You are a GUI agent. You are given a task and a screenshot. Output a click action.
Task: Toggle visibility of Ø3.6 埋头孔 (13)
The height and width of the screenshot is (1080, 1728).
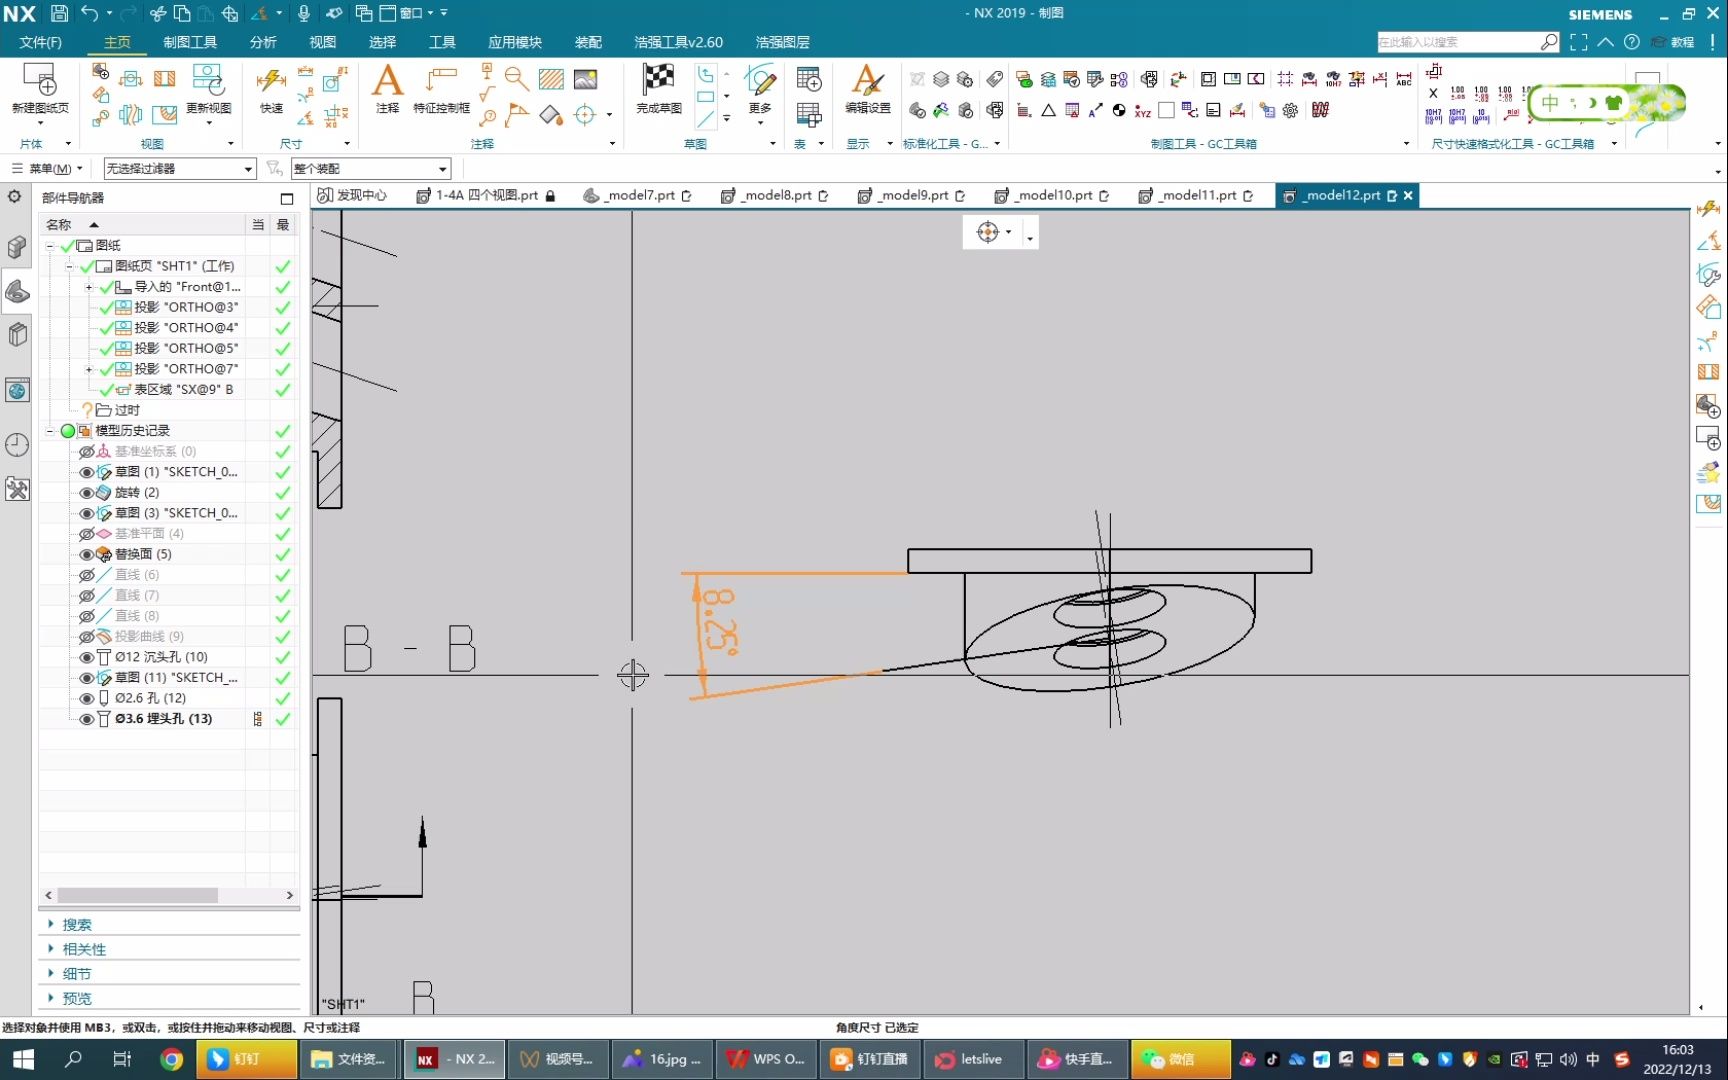coord(87,720)
